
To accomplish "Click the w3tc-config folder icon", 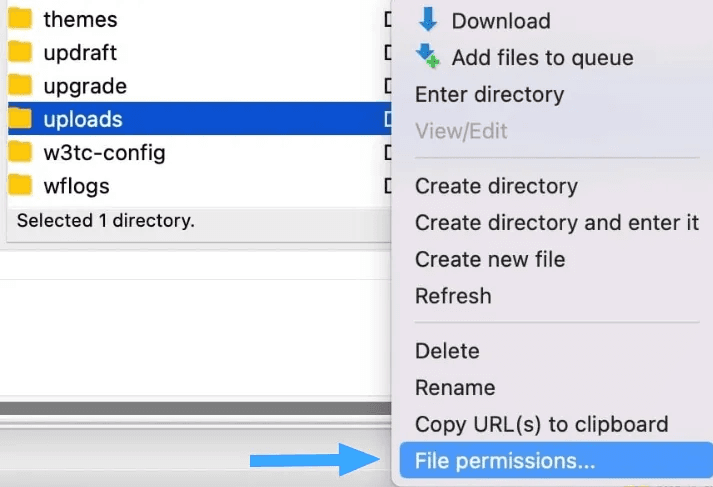I will coord(20,153).
